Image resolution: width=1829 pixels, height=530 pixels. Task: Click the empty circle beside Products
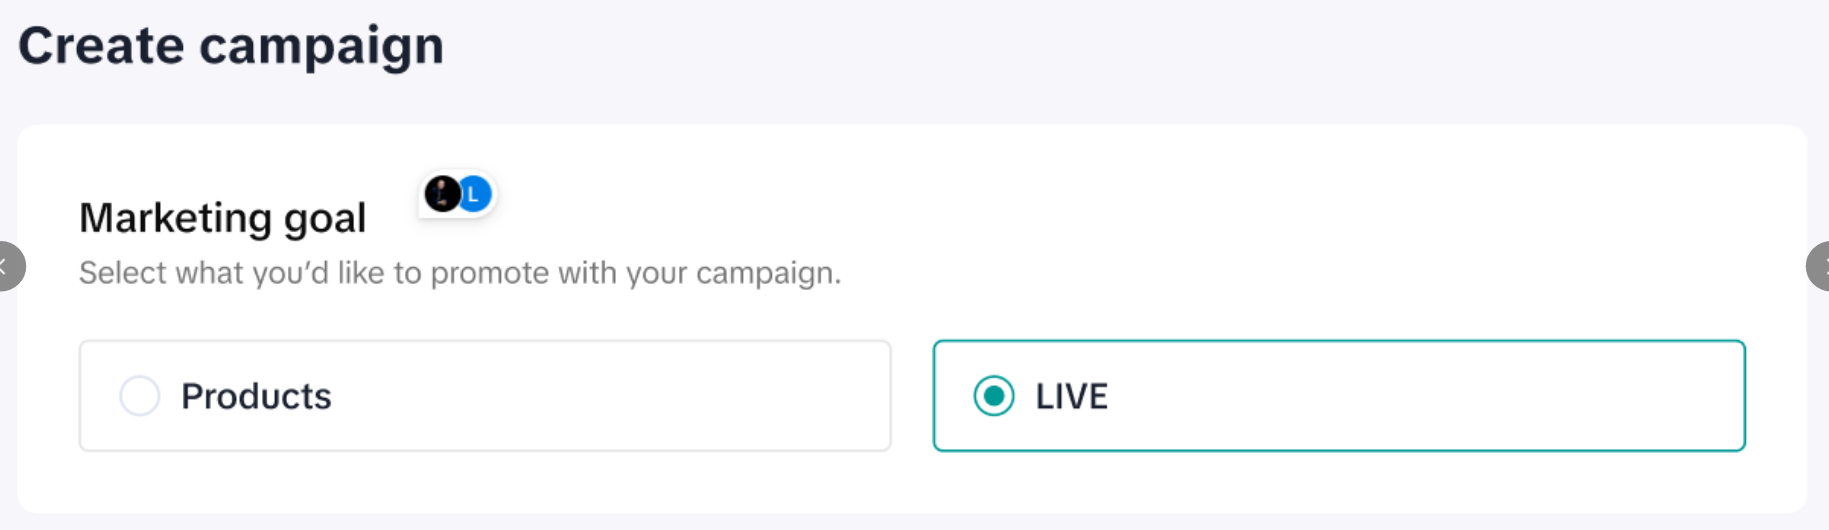[x=139, y=396]
